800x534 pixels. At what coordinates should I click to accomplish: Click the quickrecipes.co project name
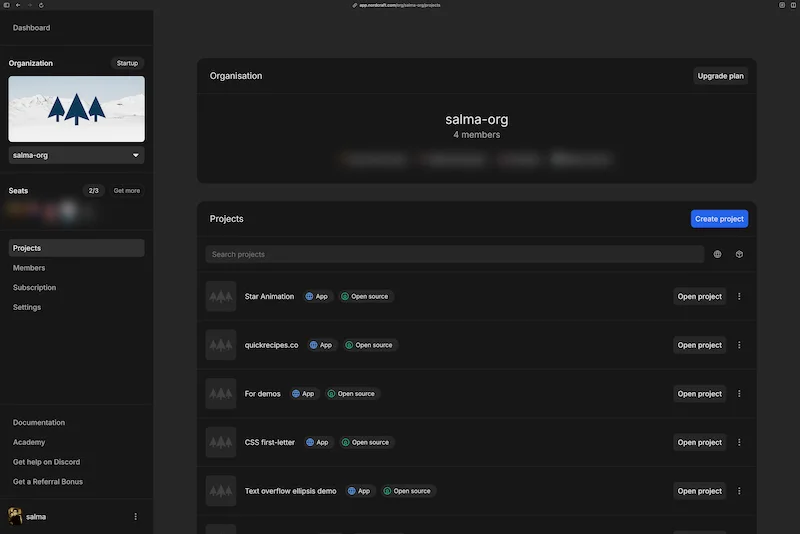[x=271, y=345]
